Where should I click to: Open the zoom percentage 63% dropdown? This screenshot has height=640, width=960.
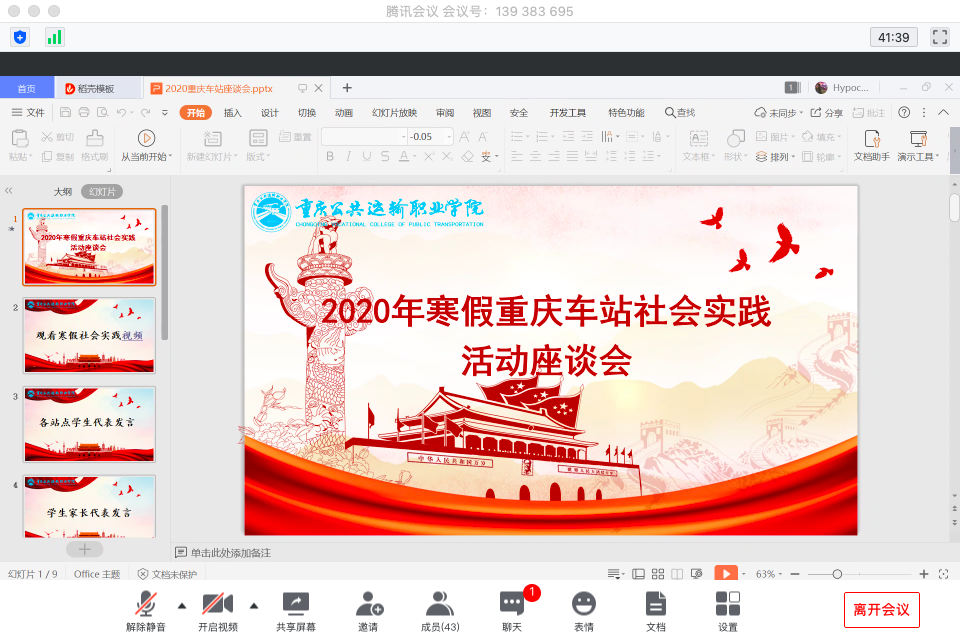pos(770,574)
